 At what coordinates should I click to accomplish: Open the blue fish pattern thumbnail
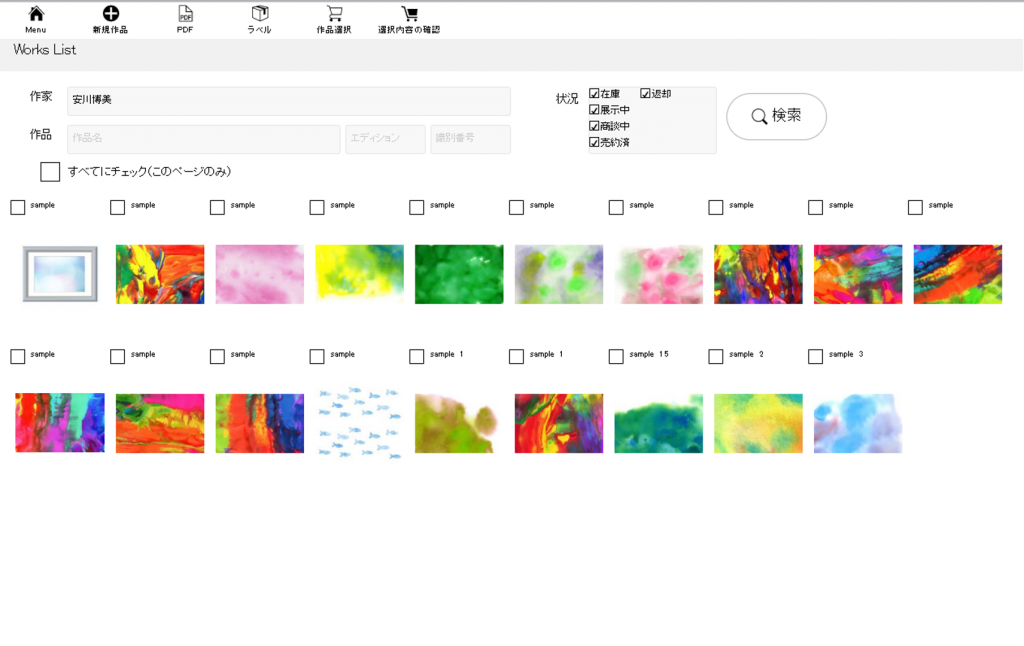pyautogui.click(x=359, y=423)
